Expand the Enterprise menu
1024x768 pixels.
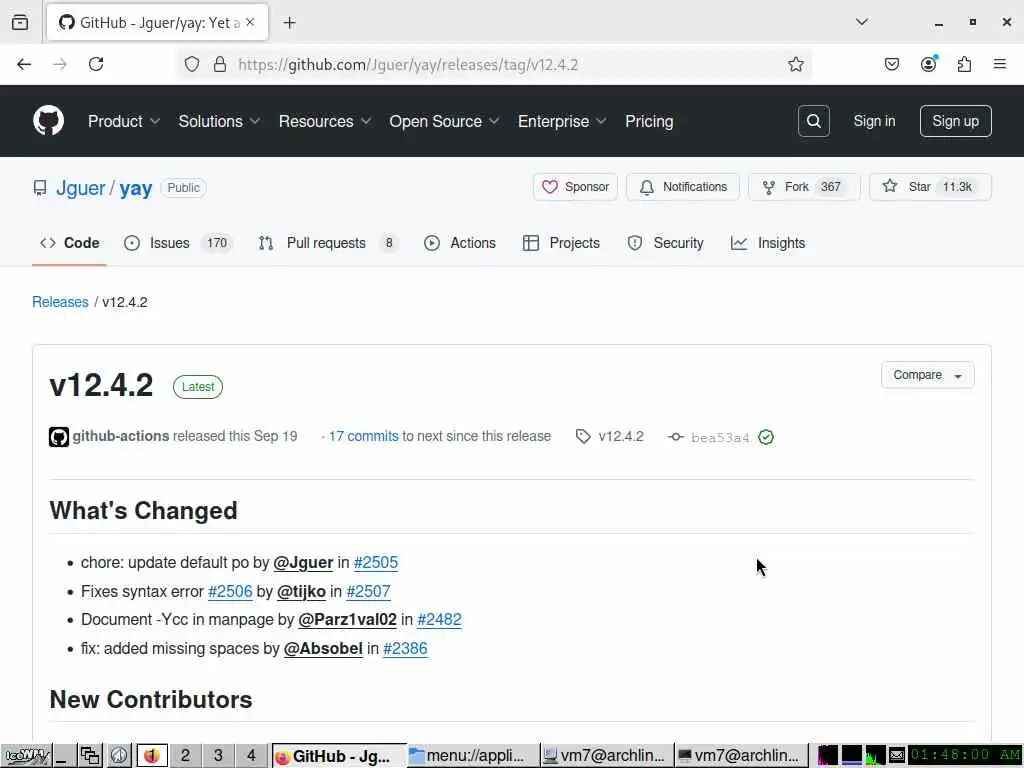(562, 121)
